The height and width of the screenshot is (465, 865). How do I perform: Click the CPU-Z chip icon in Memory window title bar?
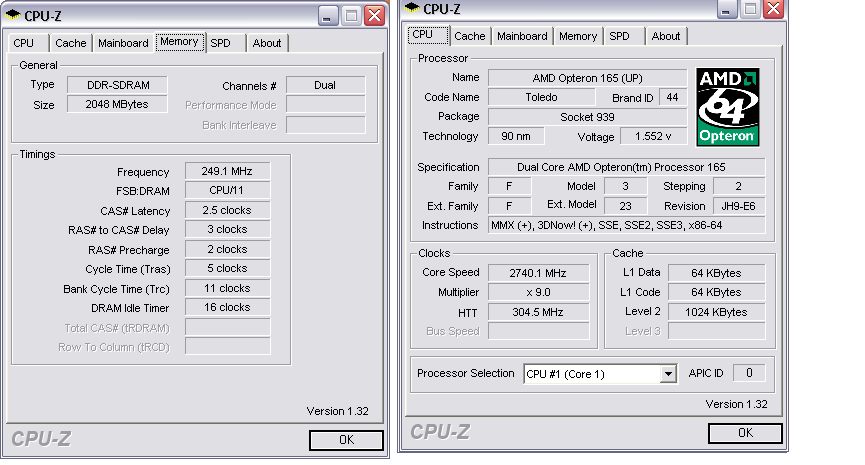click(13, 14)
